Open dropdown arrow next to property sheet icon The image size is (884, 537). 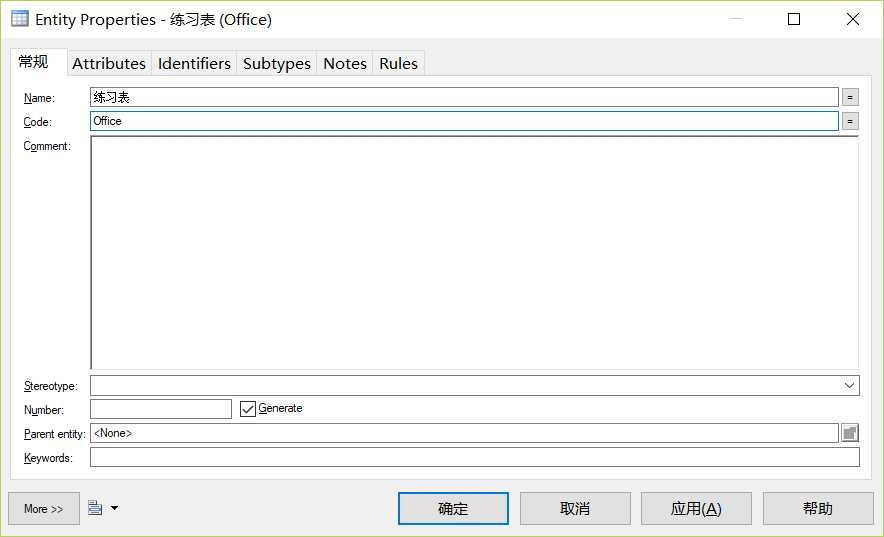coord(114,508)
